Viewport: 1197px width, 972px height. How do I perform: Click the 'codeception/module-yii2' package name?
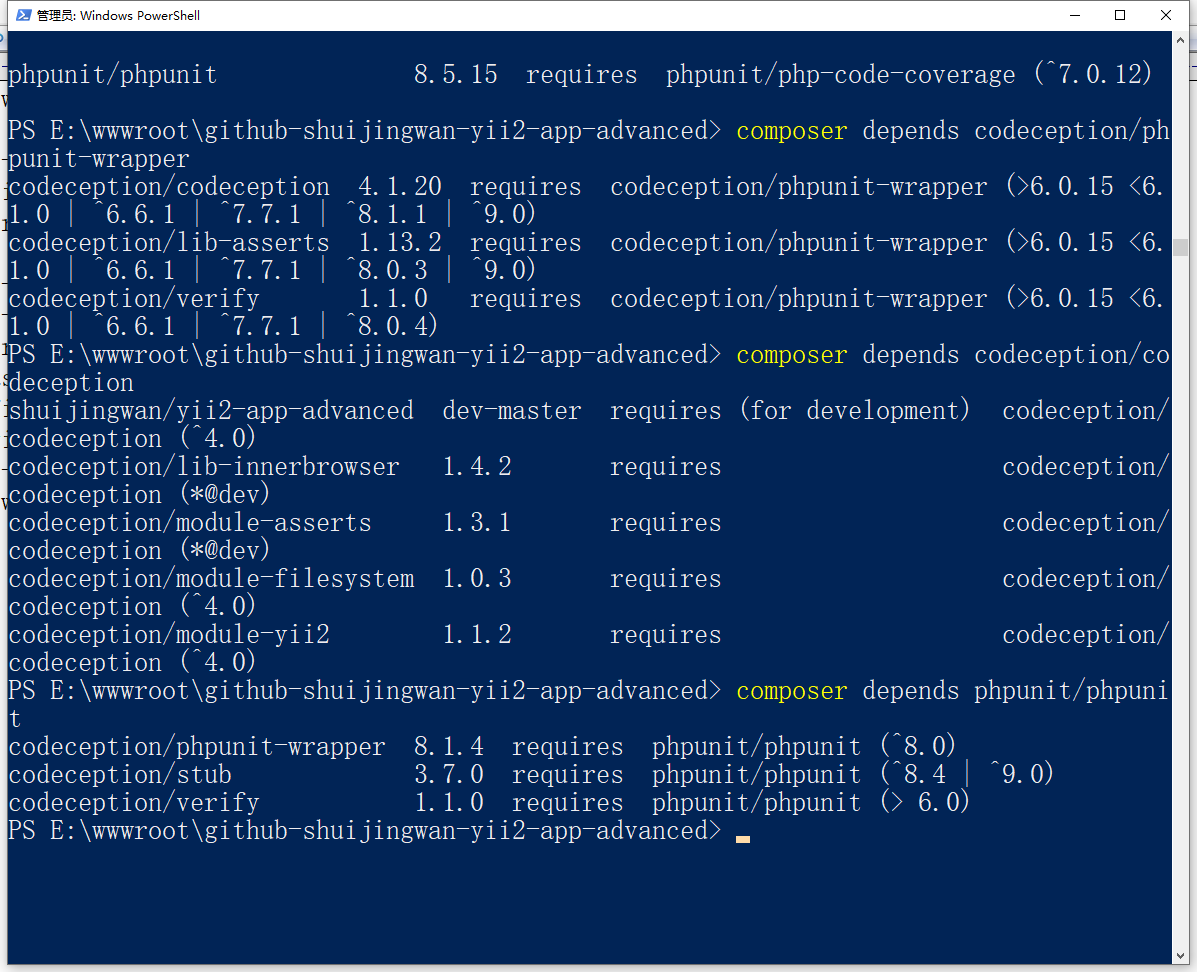[169, 635]
